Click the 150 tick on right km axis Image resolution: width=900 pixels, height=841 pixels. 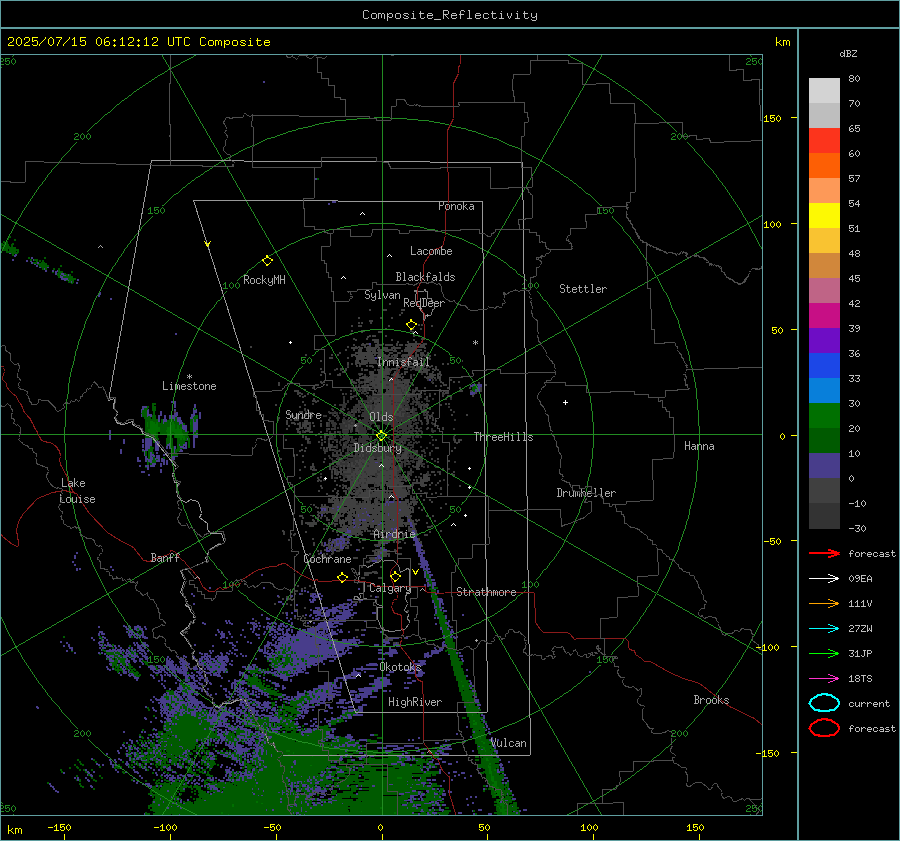(772, 118)
